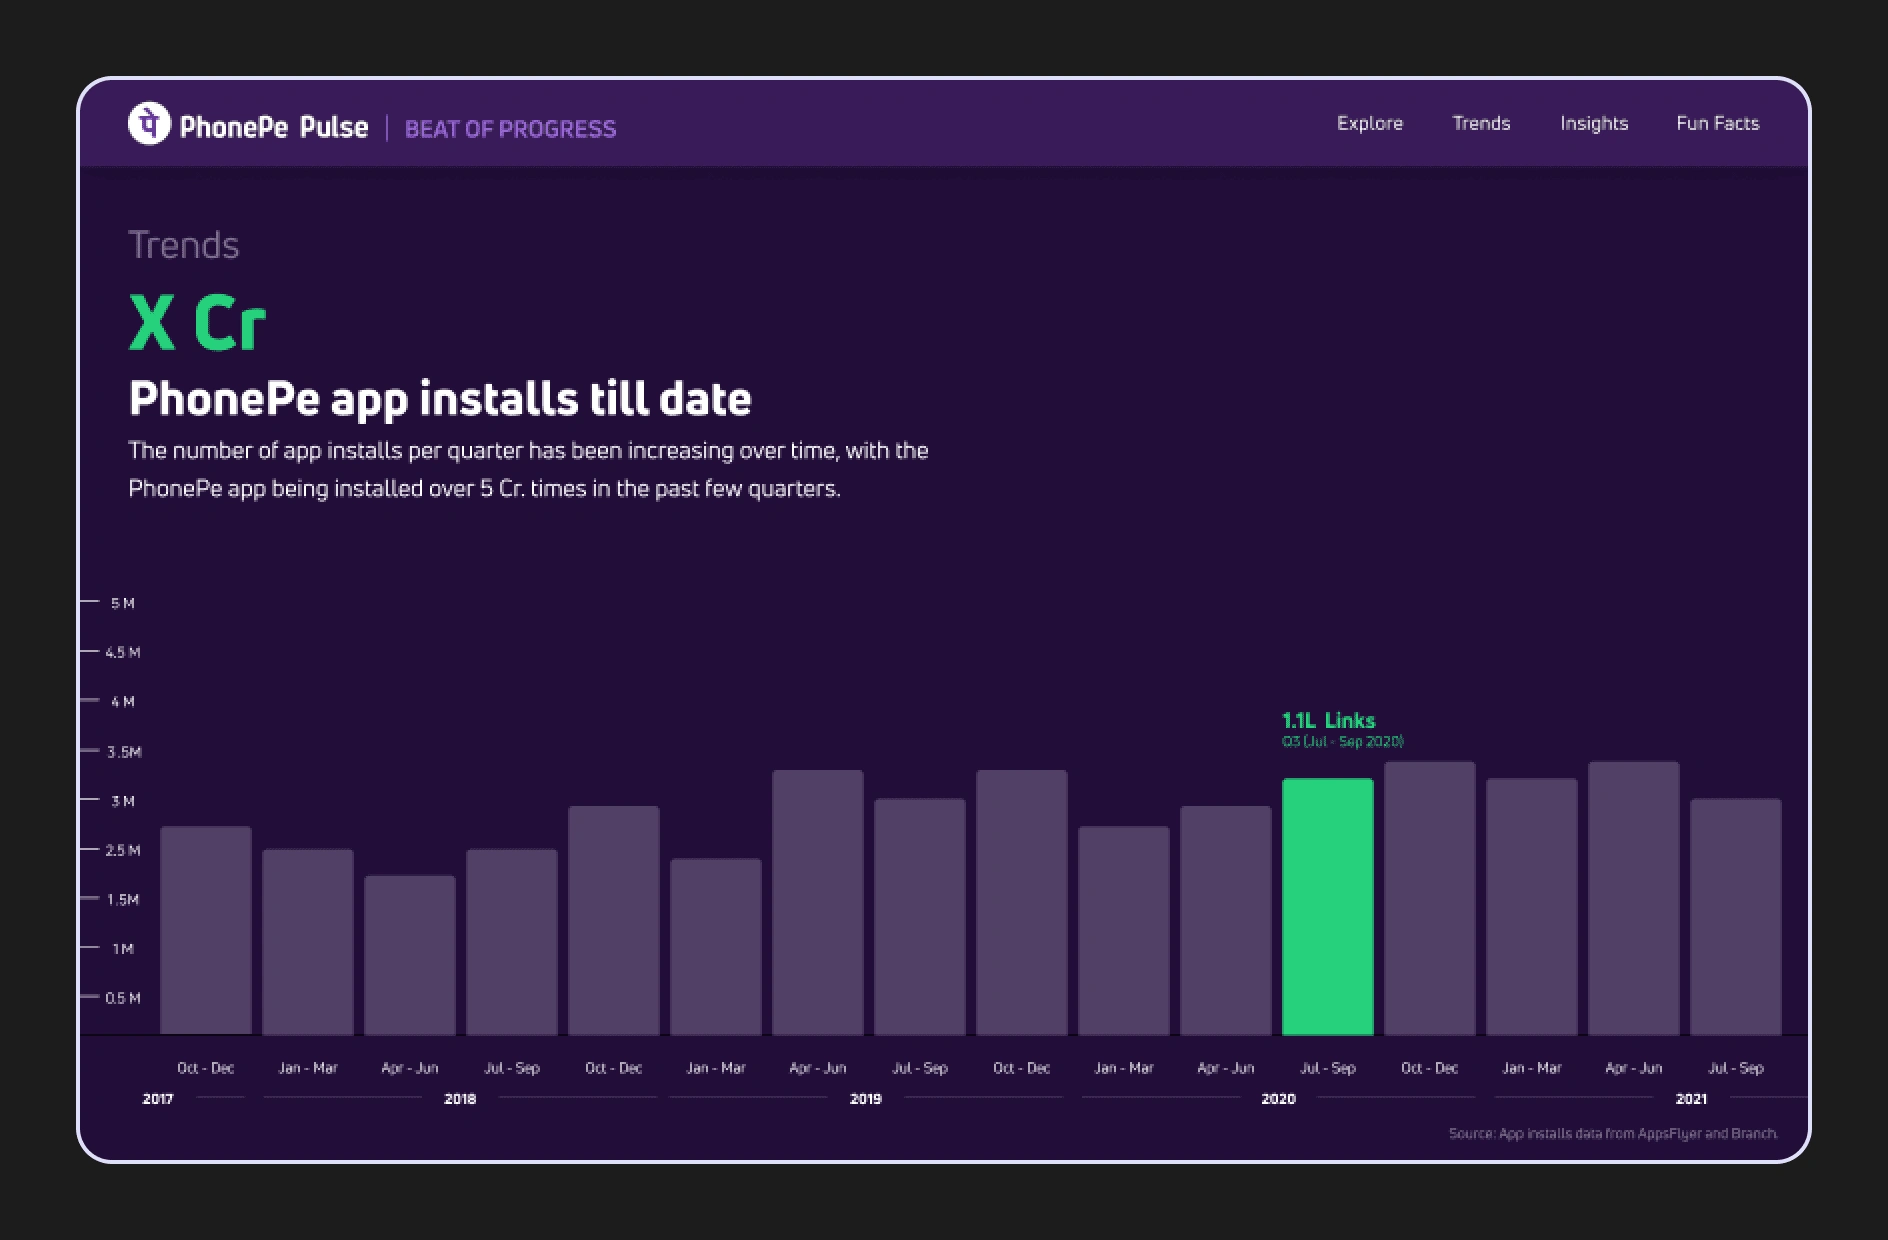Open the Explore navigation item

1370,123
